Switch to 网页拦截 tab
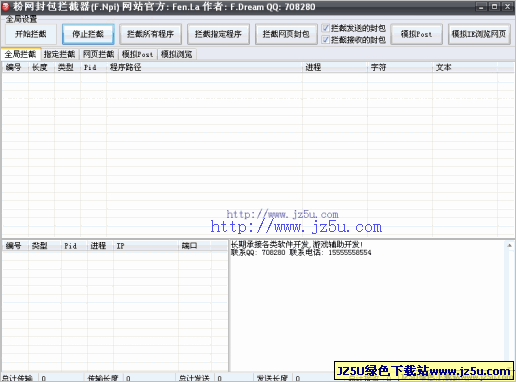516x382 pixels. pyautogui.click(x=99, y=54)
